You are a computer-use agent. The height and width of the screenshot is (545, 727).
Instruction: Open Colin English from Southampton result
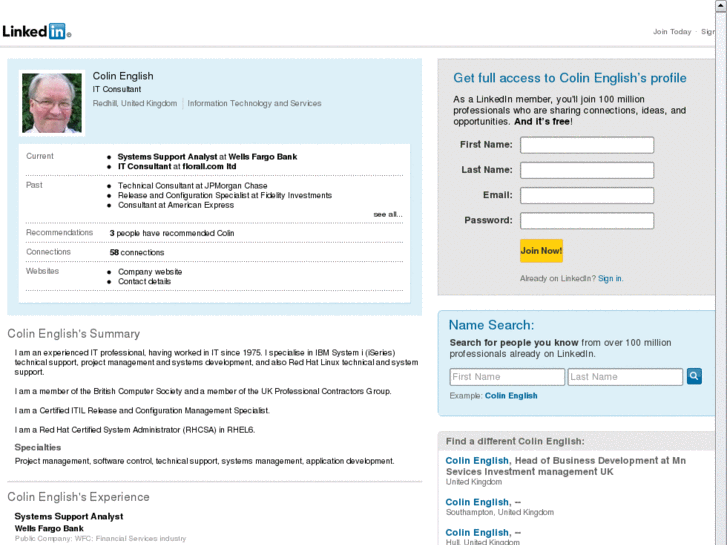click(x=477, y=502)
